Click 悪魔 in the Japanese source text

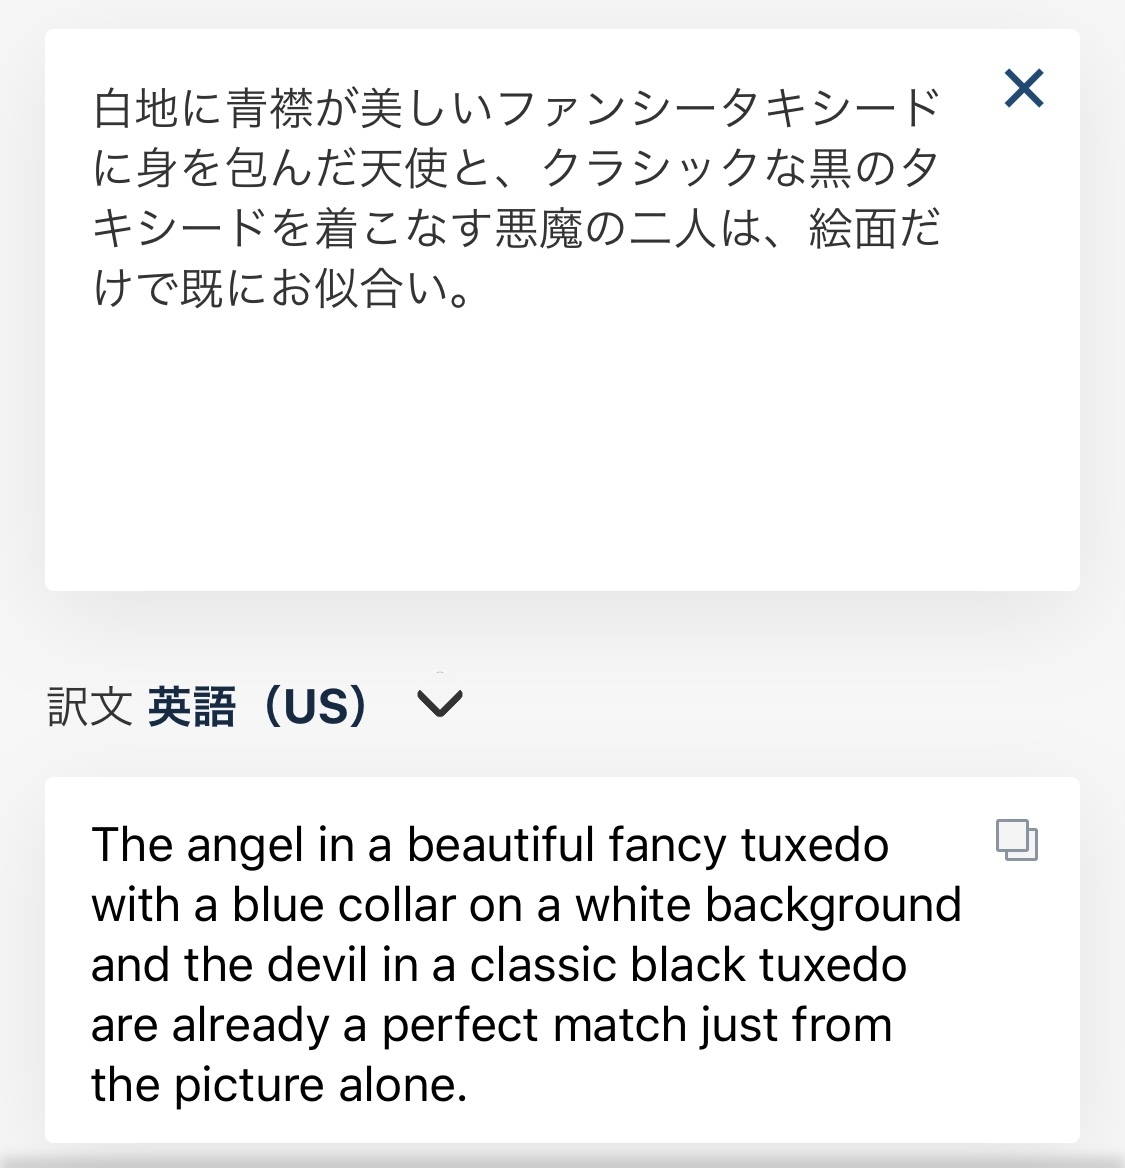538,229
